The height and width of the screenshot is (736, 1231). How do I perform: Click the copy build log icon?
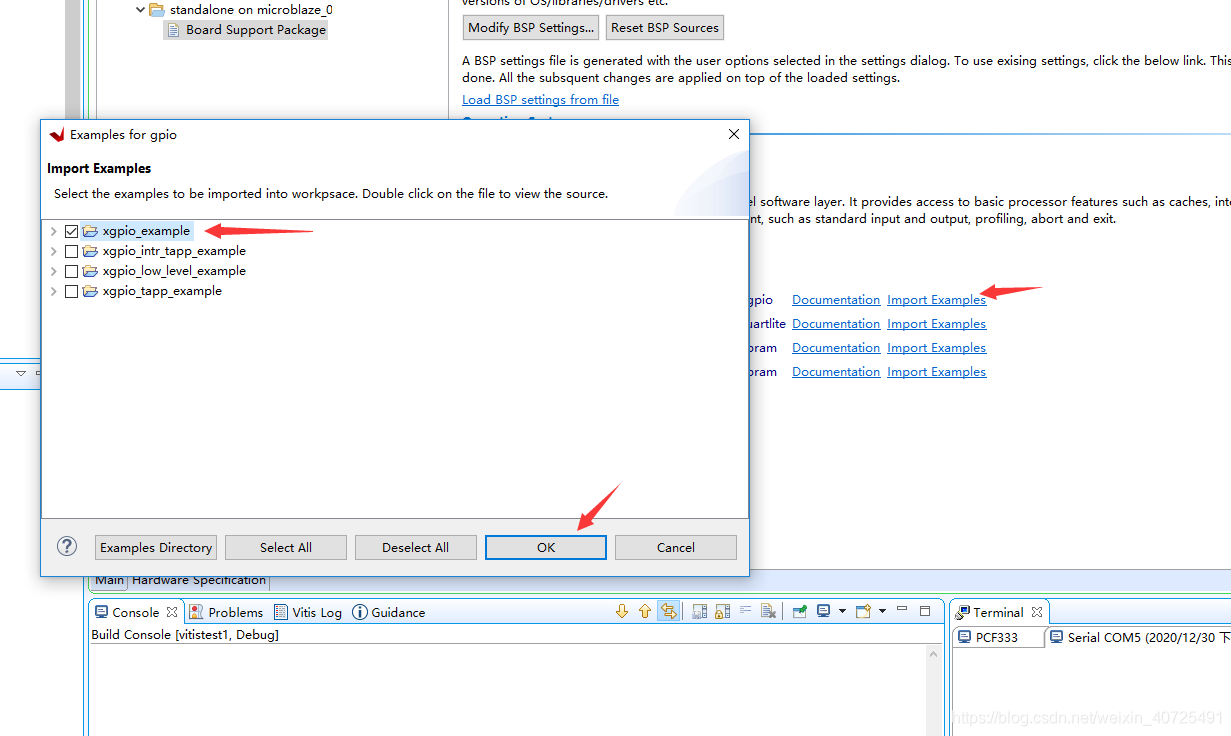(x=700, y=611)
